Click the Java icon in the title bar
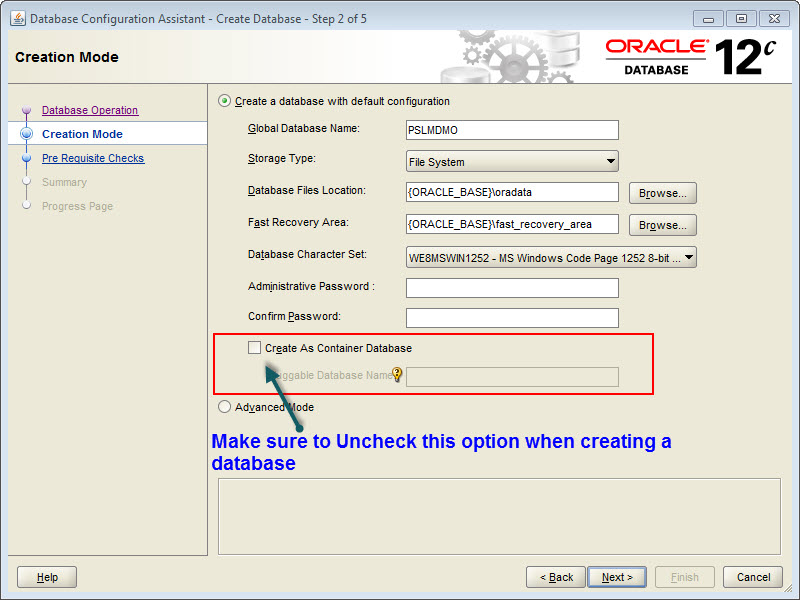 tap(18, 19)
